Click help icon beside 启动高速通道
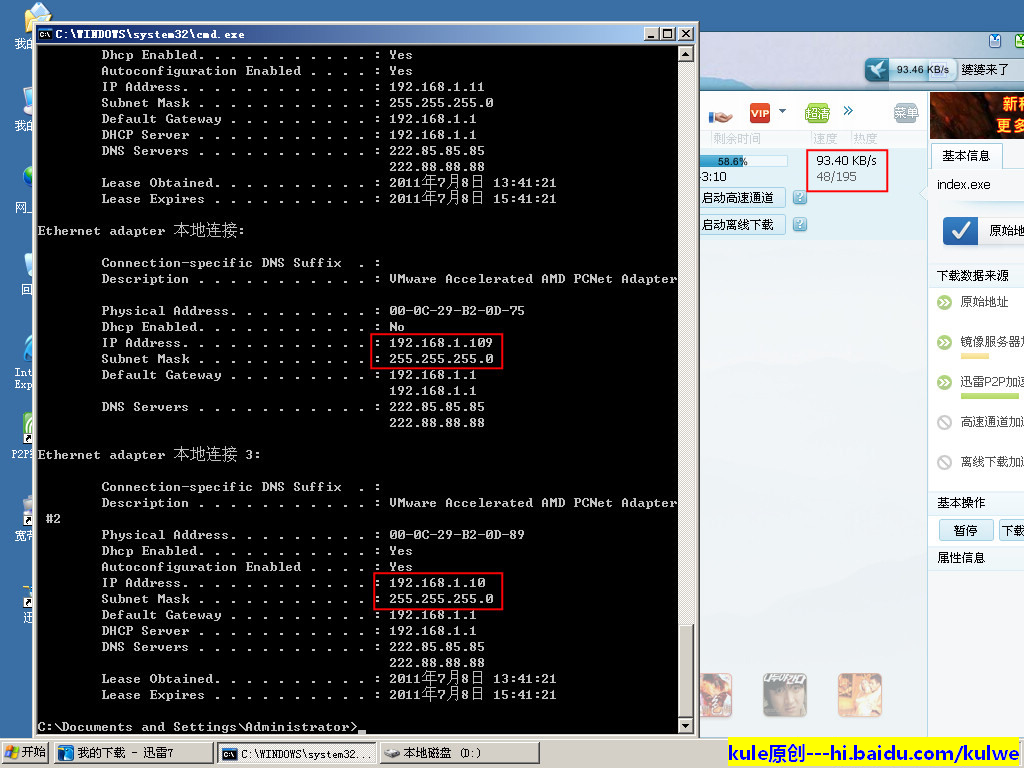The height and width of the screenshot is (768, 1024). [799, 198]
